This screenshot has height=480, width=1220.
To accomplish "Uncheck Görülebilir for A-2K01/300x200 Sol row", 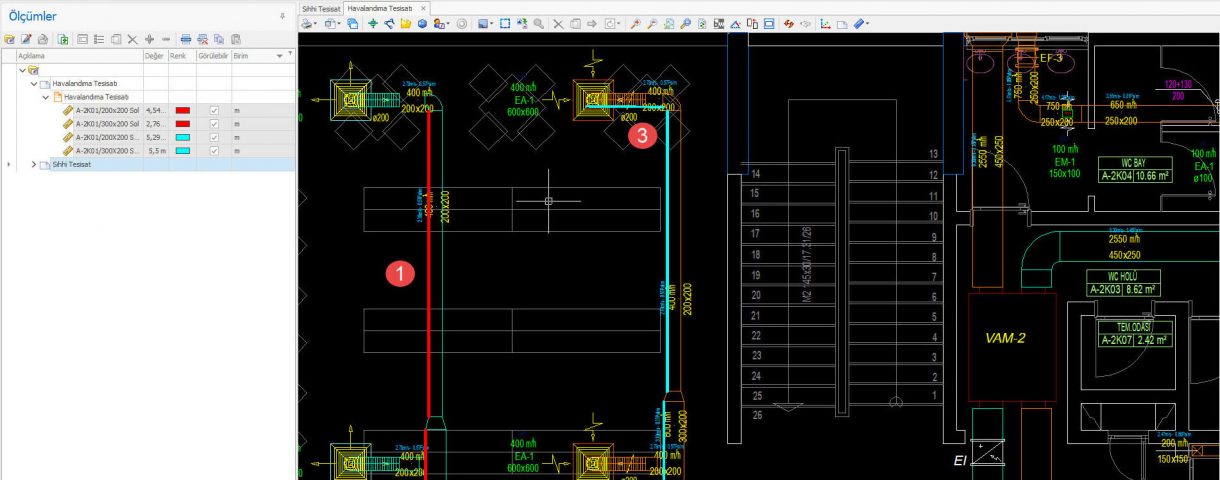I will click(213, 123).
